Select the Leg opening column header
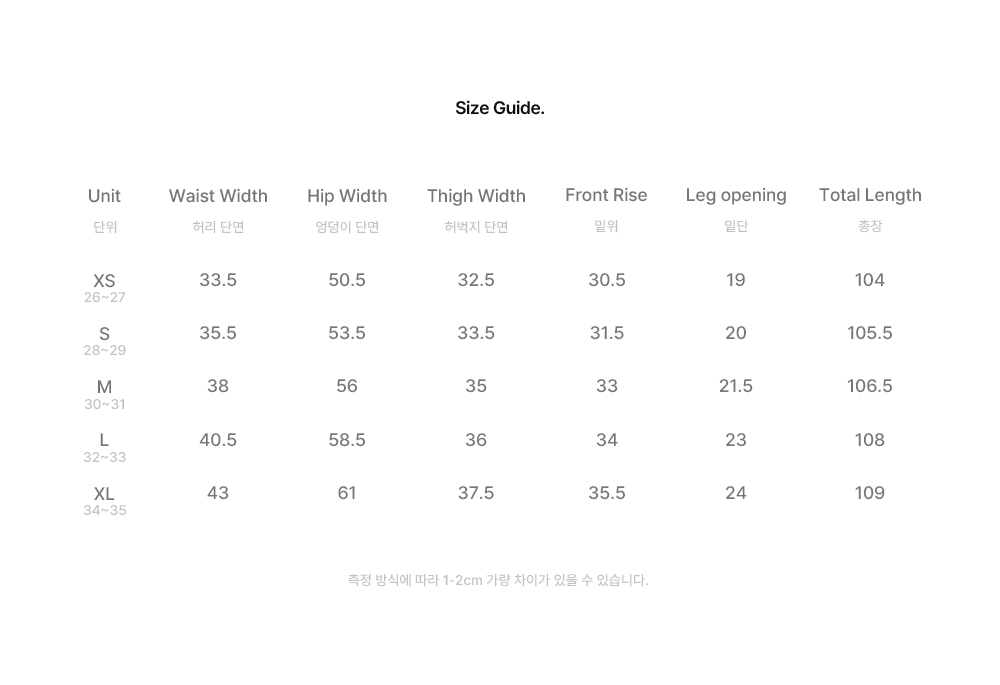1000x685 pixels. click(x=736, y=196)
